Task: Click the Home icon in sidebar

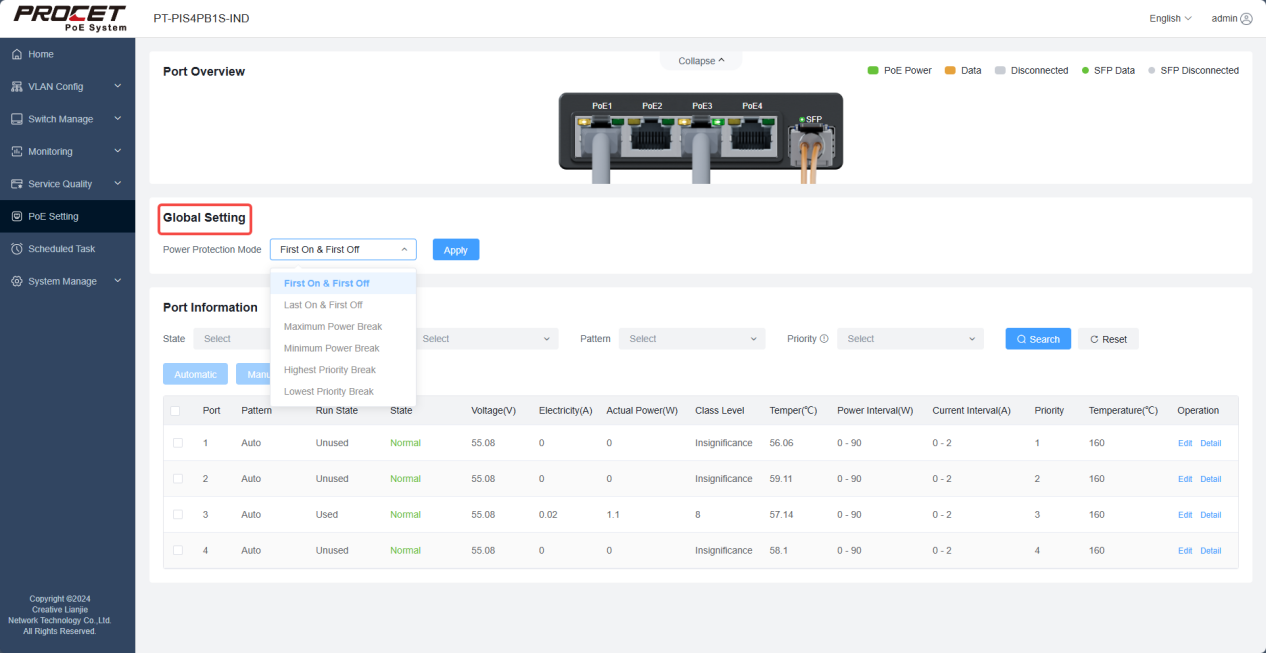Action: [17, 54]
